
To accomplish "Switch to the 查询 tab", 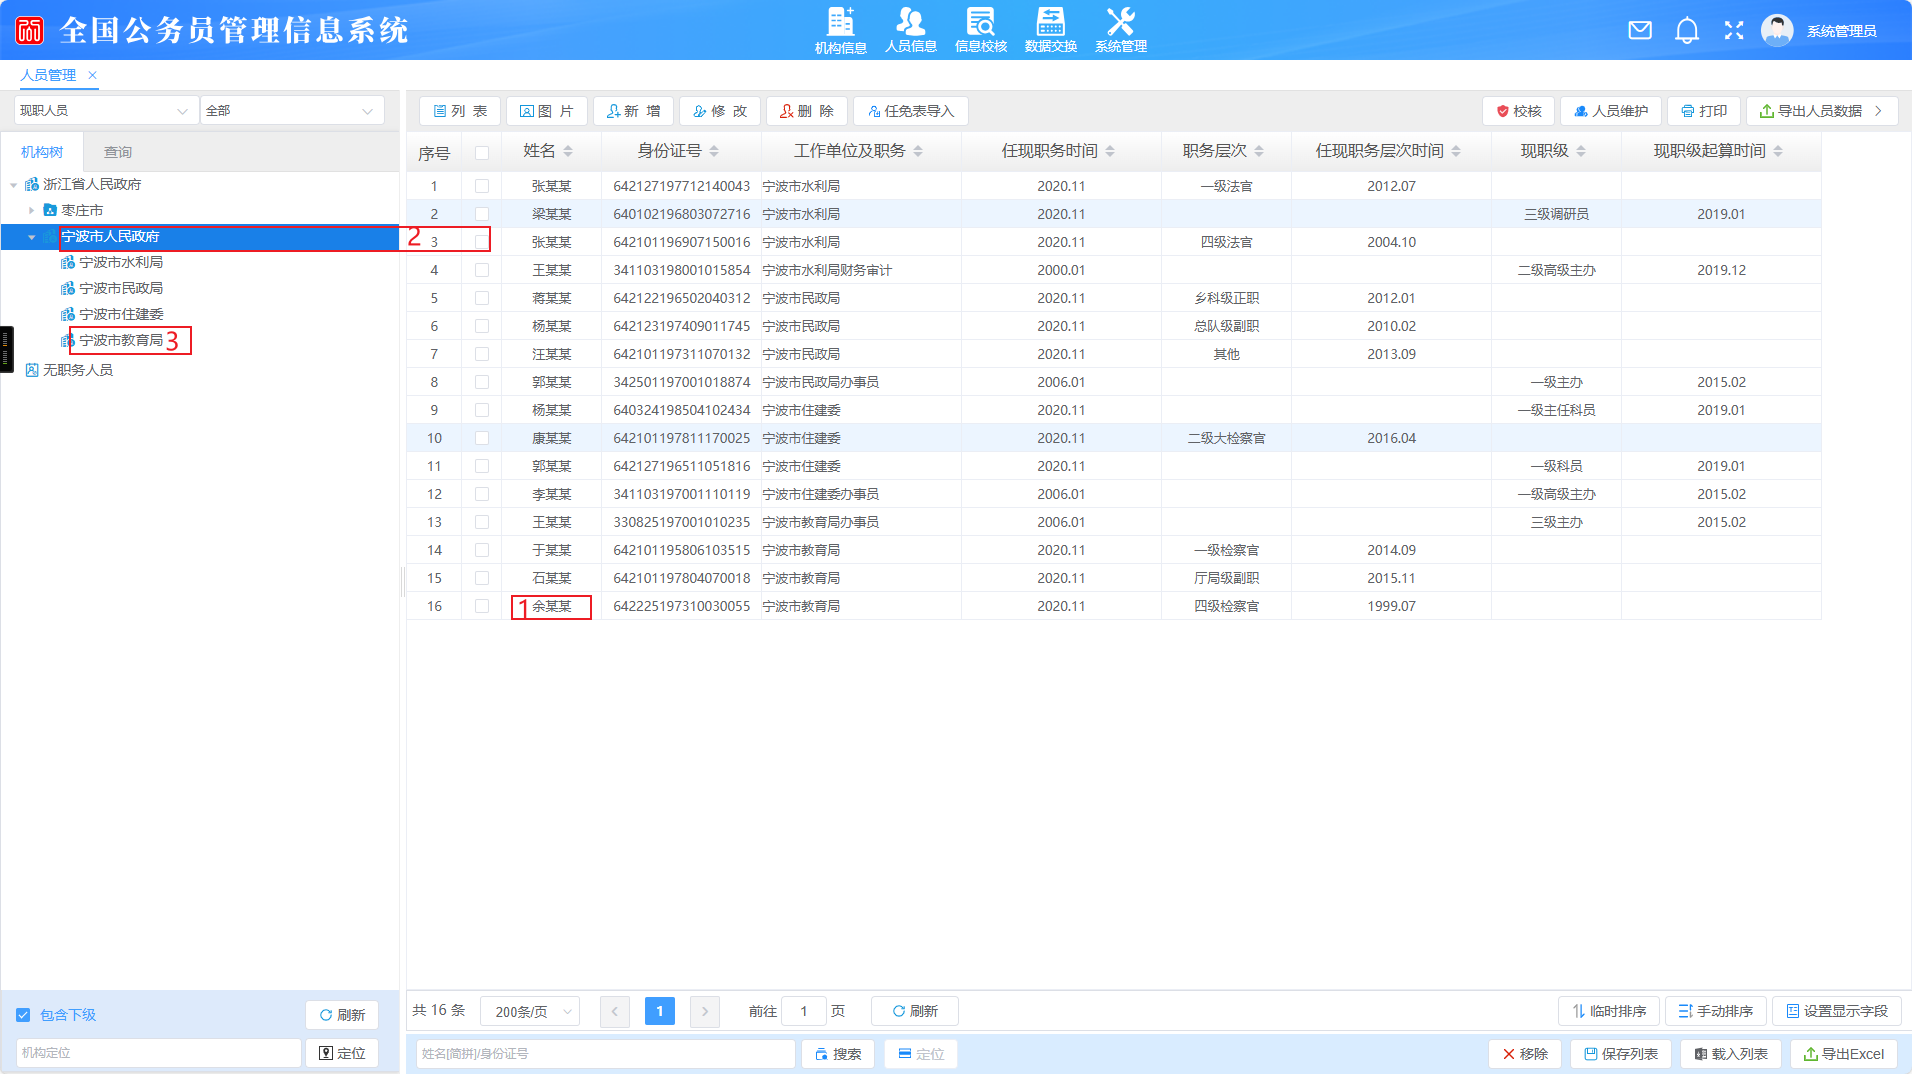I will coord(118,152).
